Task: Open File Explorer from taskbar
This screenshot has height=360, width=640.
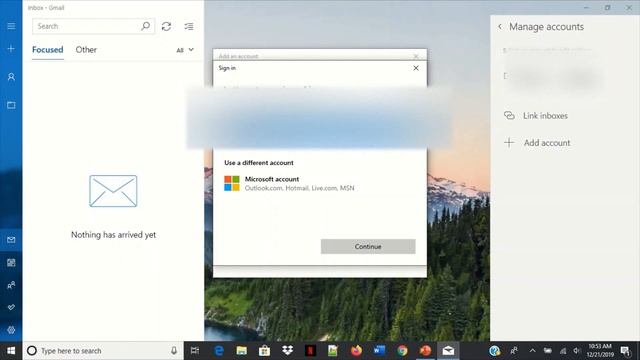Action: pos(242,351)
